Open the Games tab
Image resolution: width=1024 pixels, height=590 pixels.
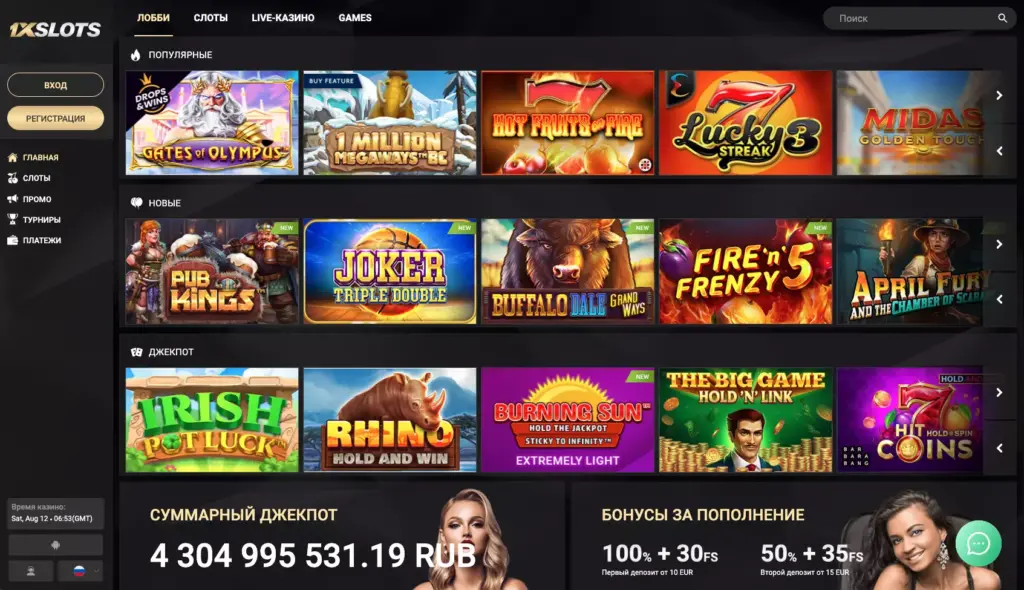355,18
